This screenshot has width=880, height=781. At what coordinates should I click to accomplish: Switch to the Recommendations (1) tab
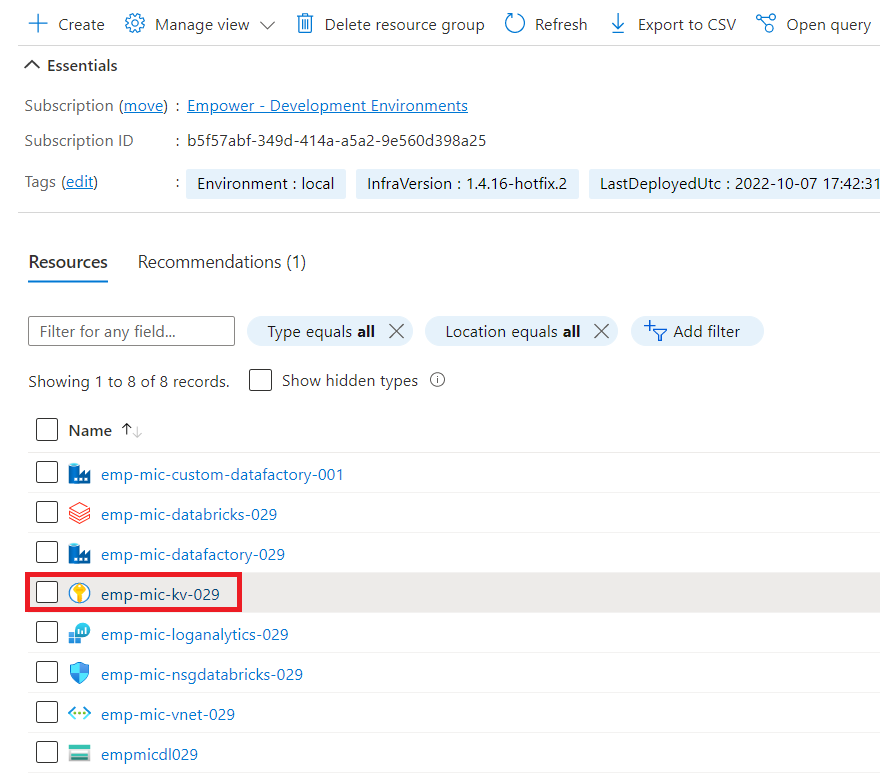click(222, 262)
